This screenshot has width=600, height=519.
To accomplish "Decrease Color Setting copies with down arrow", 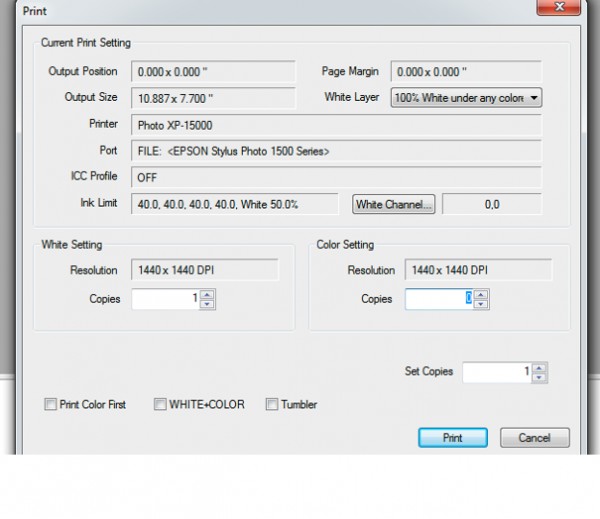I will (481, 303).
